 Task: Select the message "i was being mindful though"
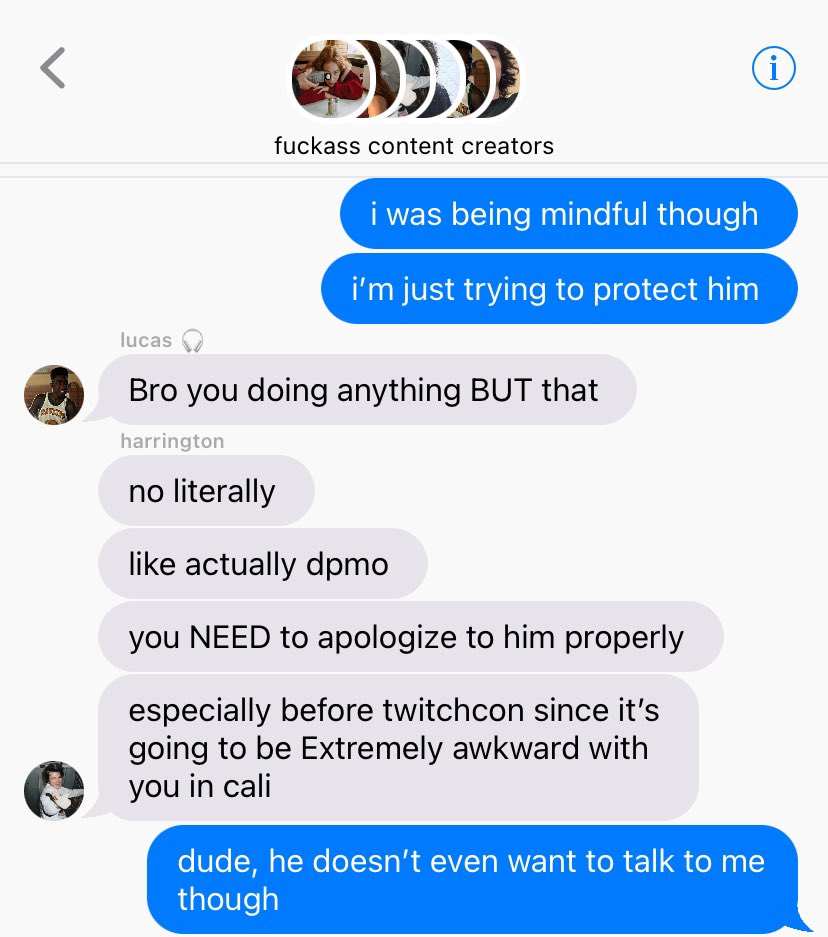(x=569, y=214)
